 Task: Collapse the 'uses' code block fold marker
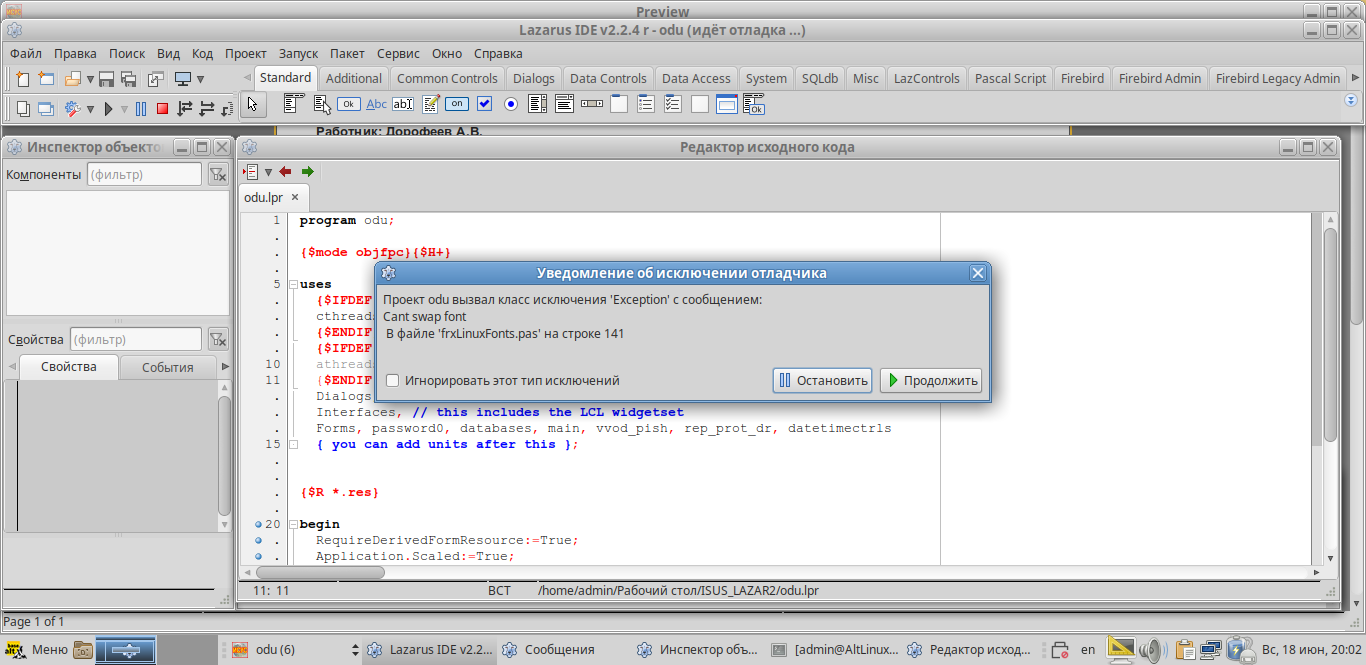point(293,285)
